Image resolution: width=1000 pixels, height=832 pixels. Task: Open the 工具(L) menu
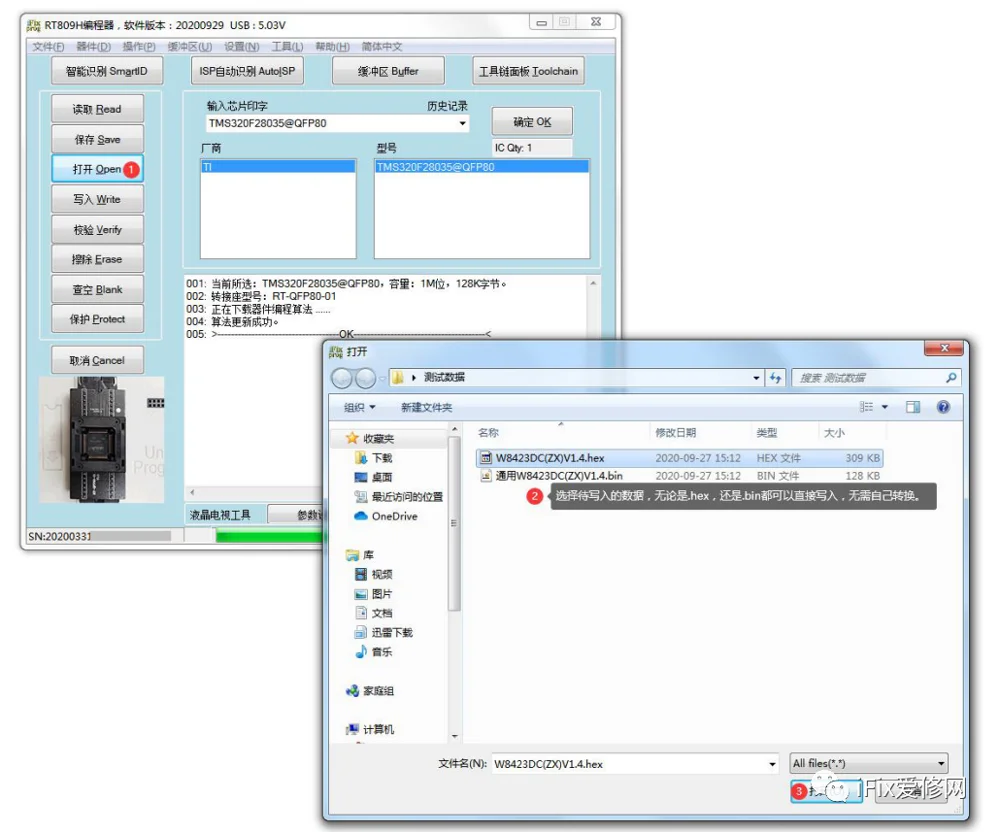[288, 47]
